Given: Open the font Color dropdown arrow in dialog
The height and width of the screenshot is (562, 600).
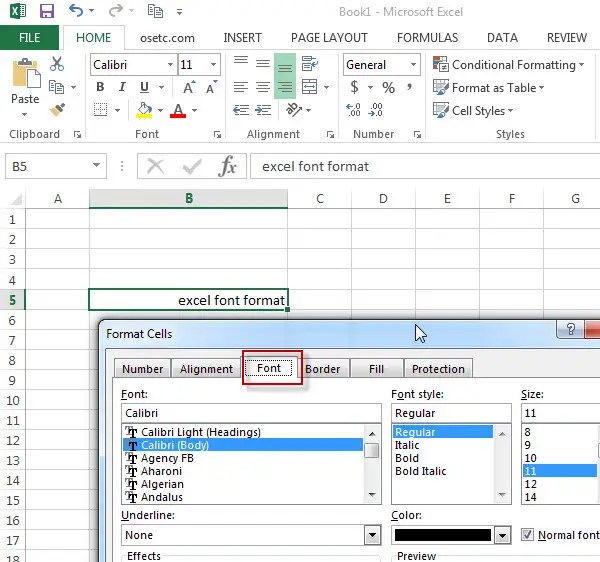Looking at the screenshot, I should [x=503, y=535].
